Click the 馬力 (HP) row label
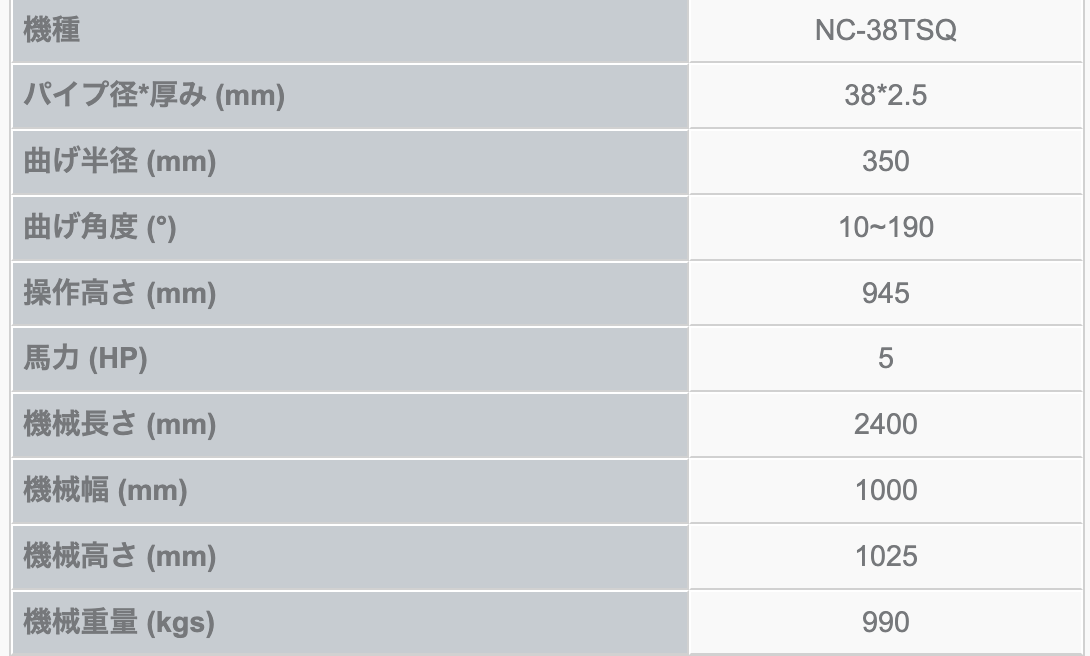1090x656 pixels. 85,359
